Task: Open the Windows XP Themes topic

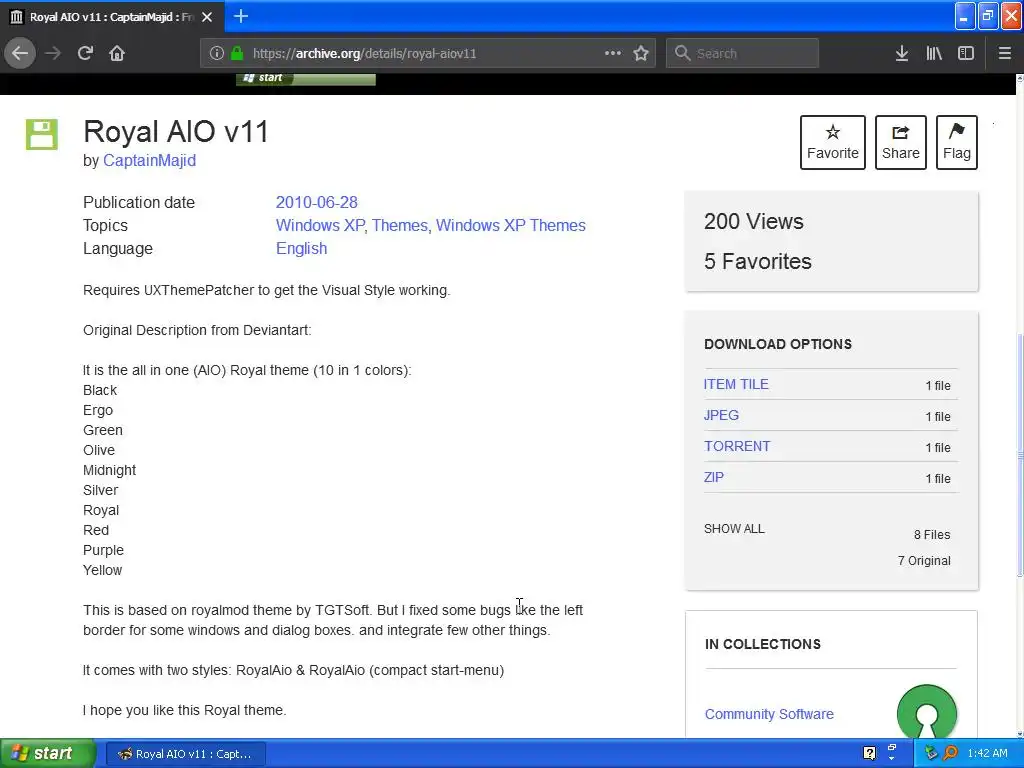Action: click(x=511, y=225)
